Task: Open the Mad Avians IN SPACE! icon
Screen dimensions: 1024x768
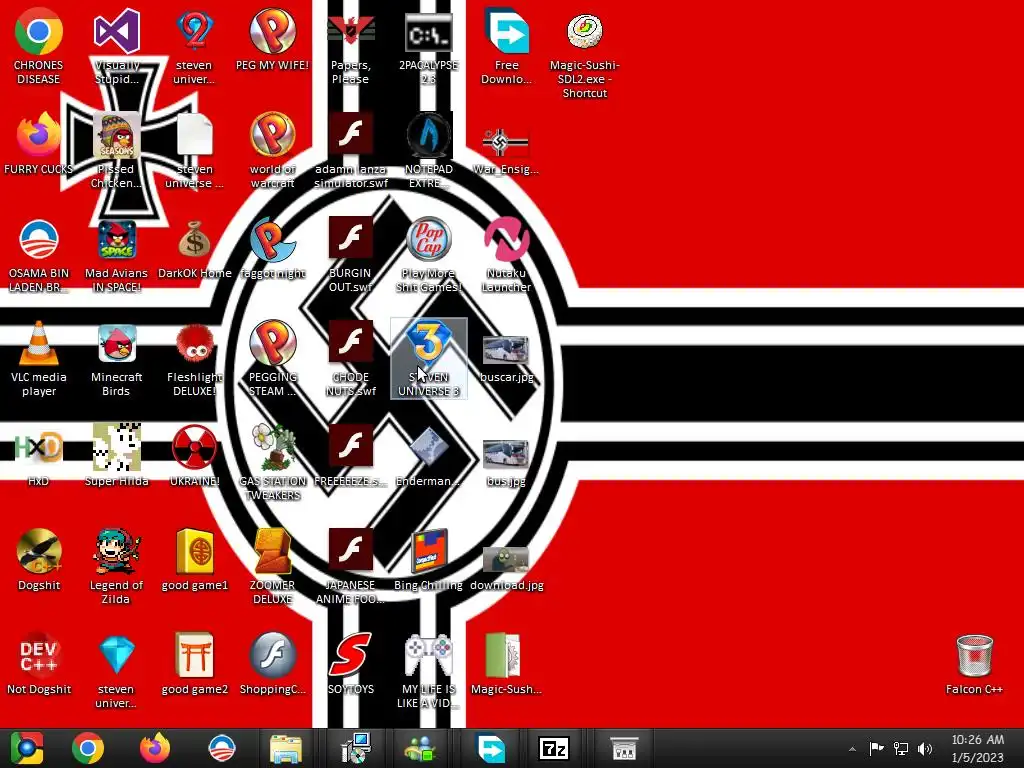Action: pyautogui.click(x=116, y=255)
